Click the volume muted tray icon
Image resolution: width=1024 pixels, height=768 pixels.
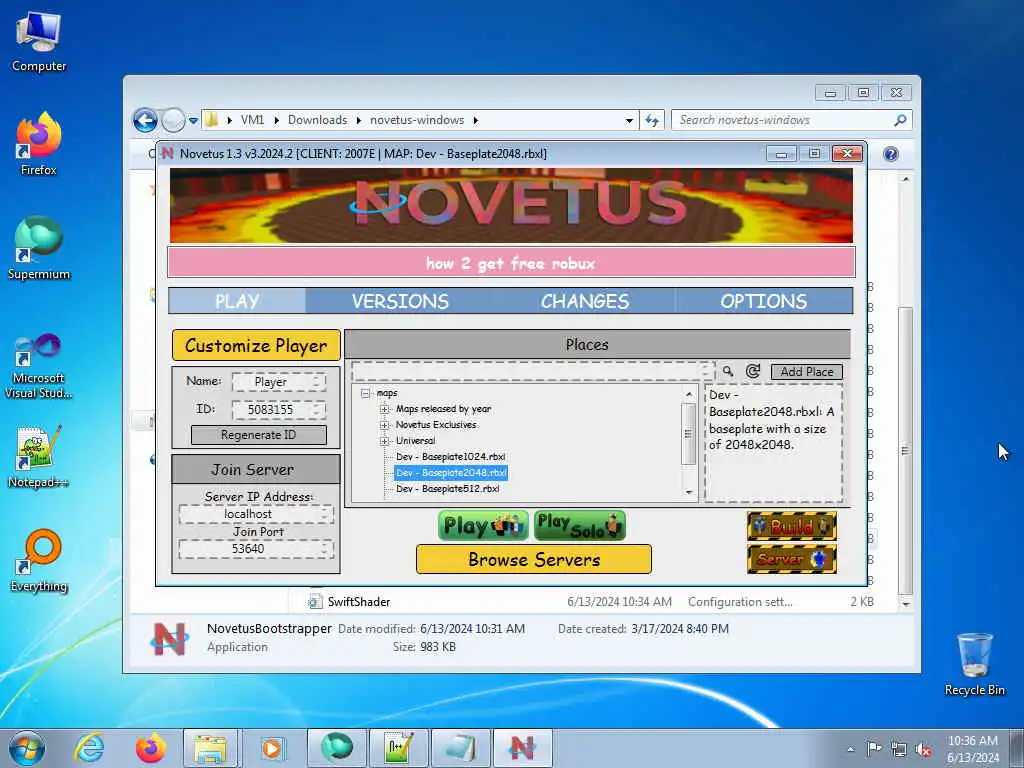[x=924, y=750]
